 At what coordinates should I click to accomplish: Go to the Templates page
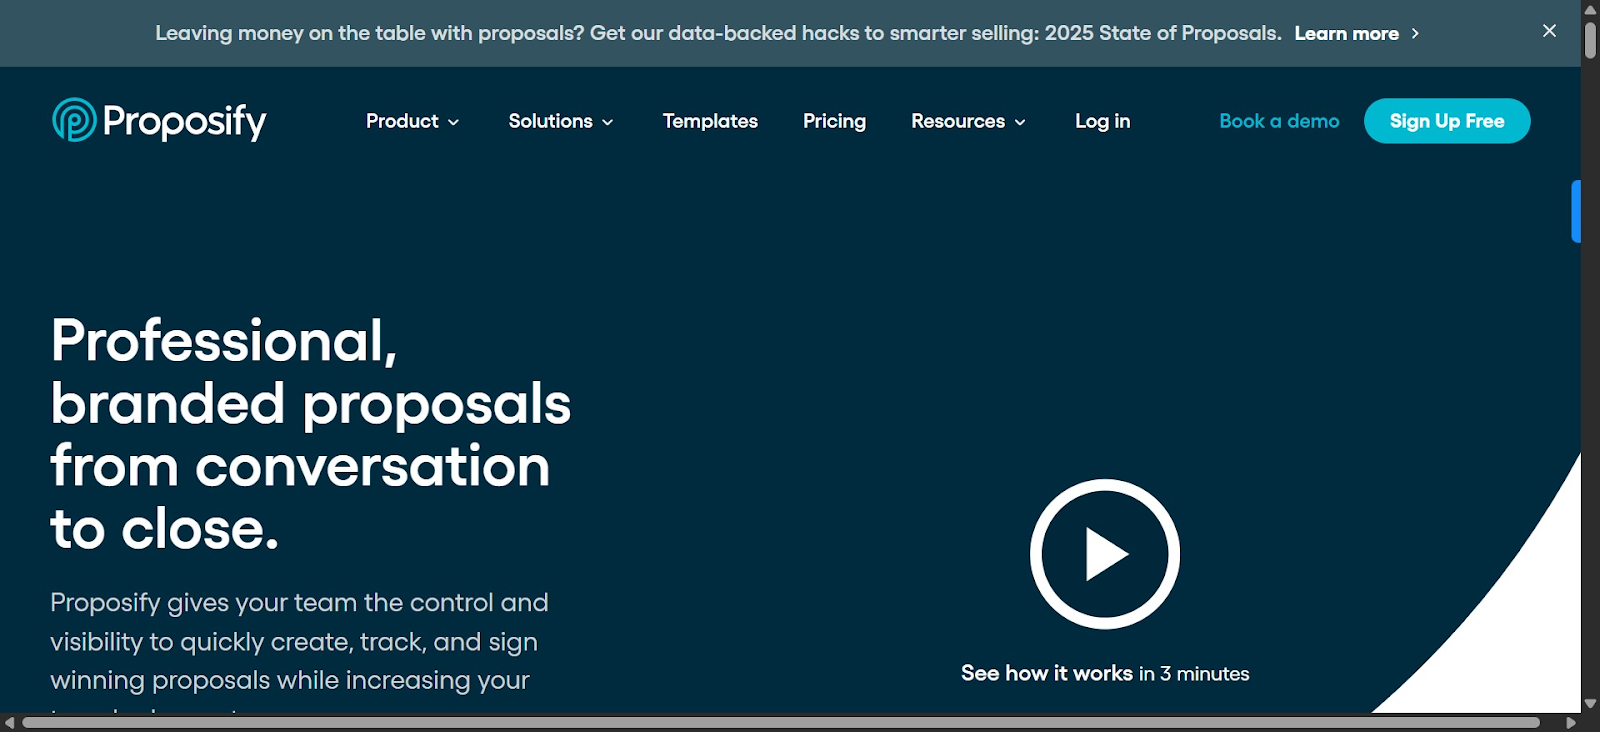point(710,121)
